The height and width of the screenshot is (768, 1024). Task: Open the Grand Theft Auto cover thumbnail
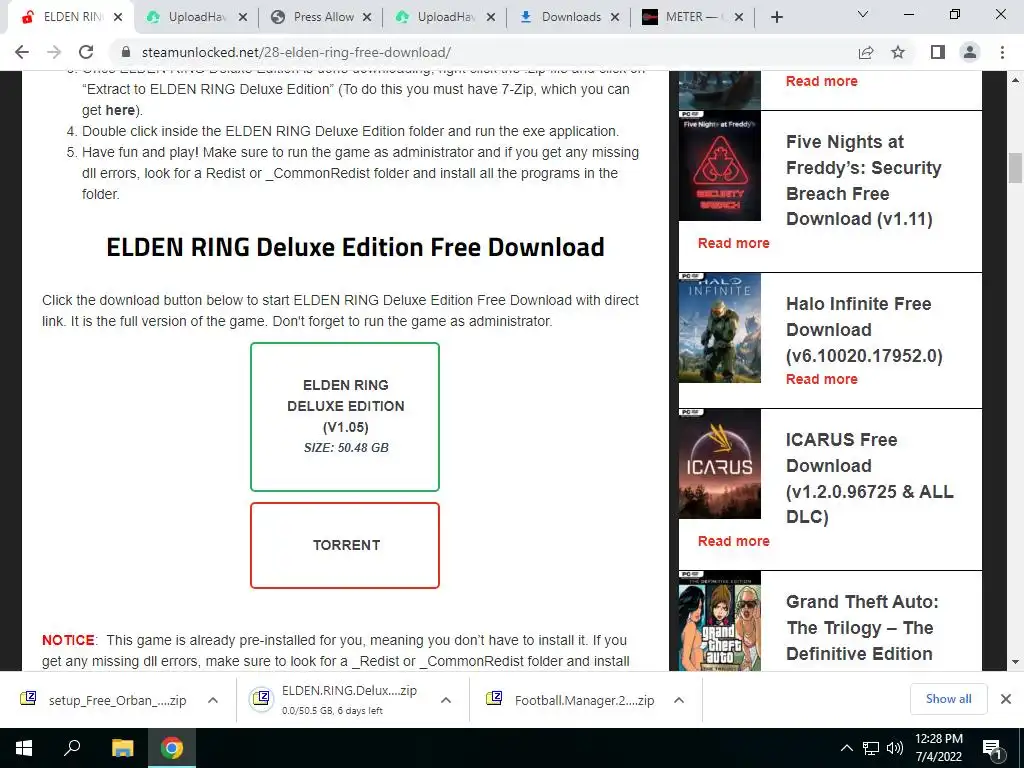(x=720, y=620)
